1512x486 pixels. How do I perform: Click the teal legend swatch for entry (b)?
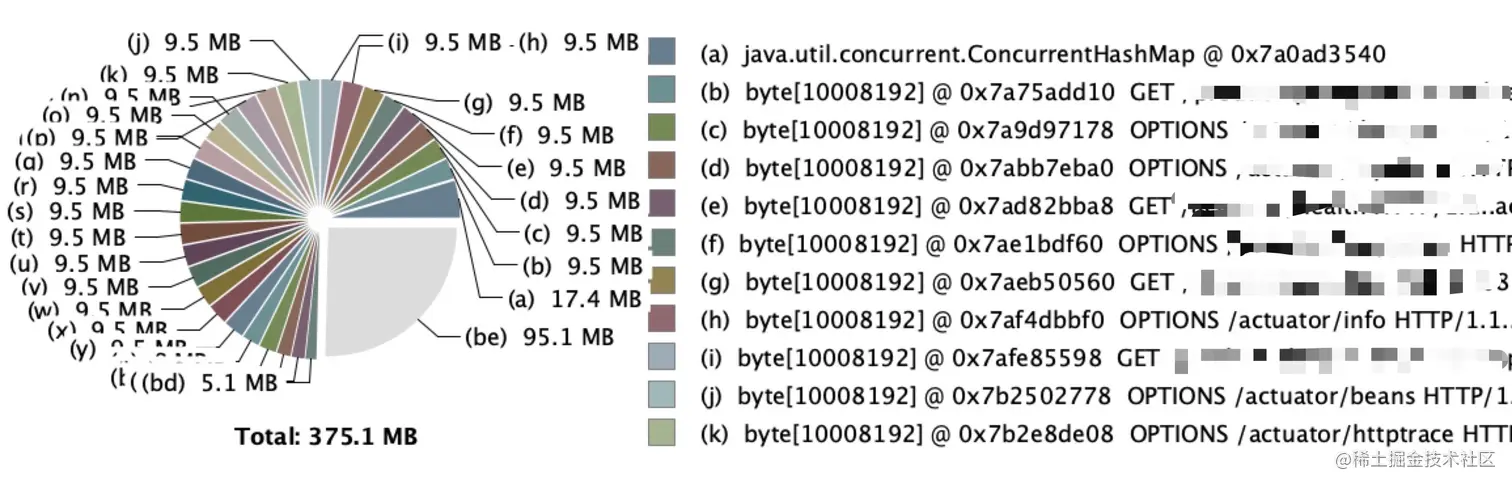click(x=662, y=90)
